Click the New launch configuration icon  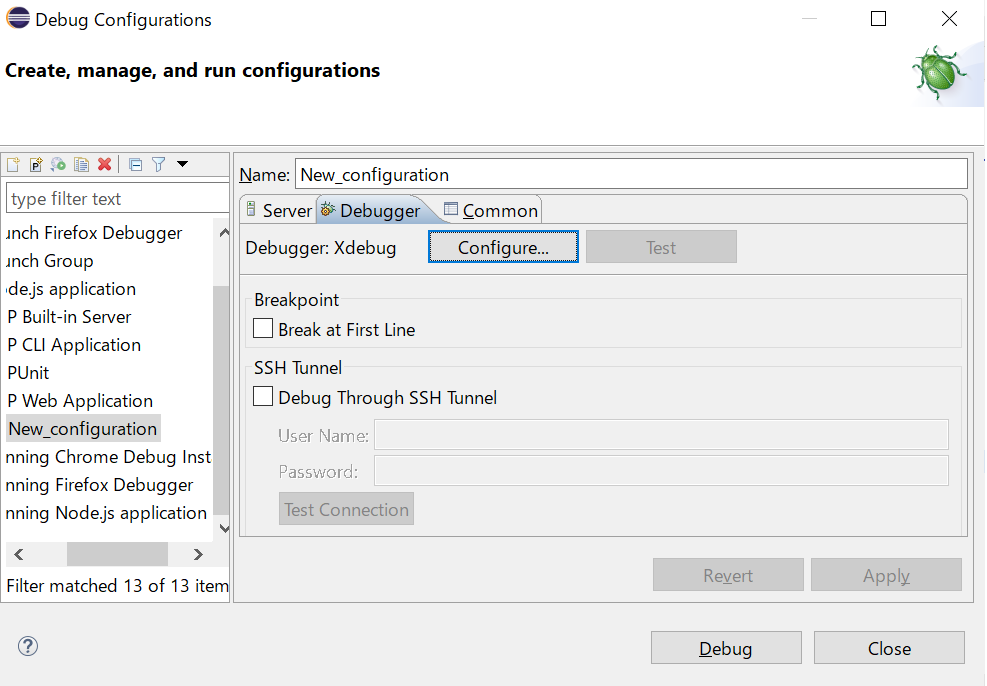[13, 165]
